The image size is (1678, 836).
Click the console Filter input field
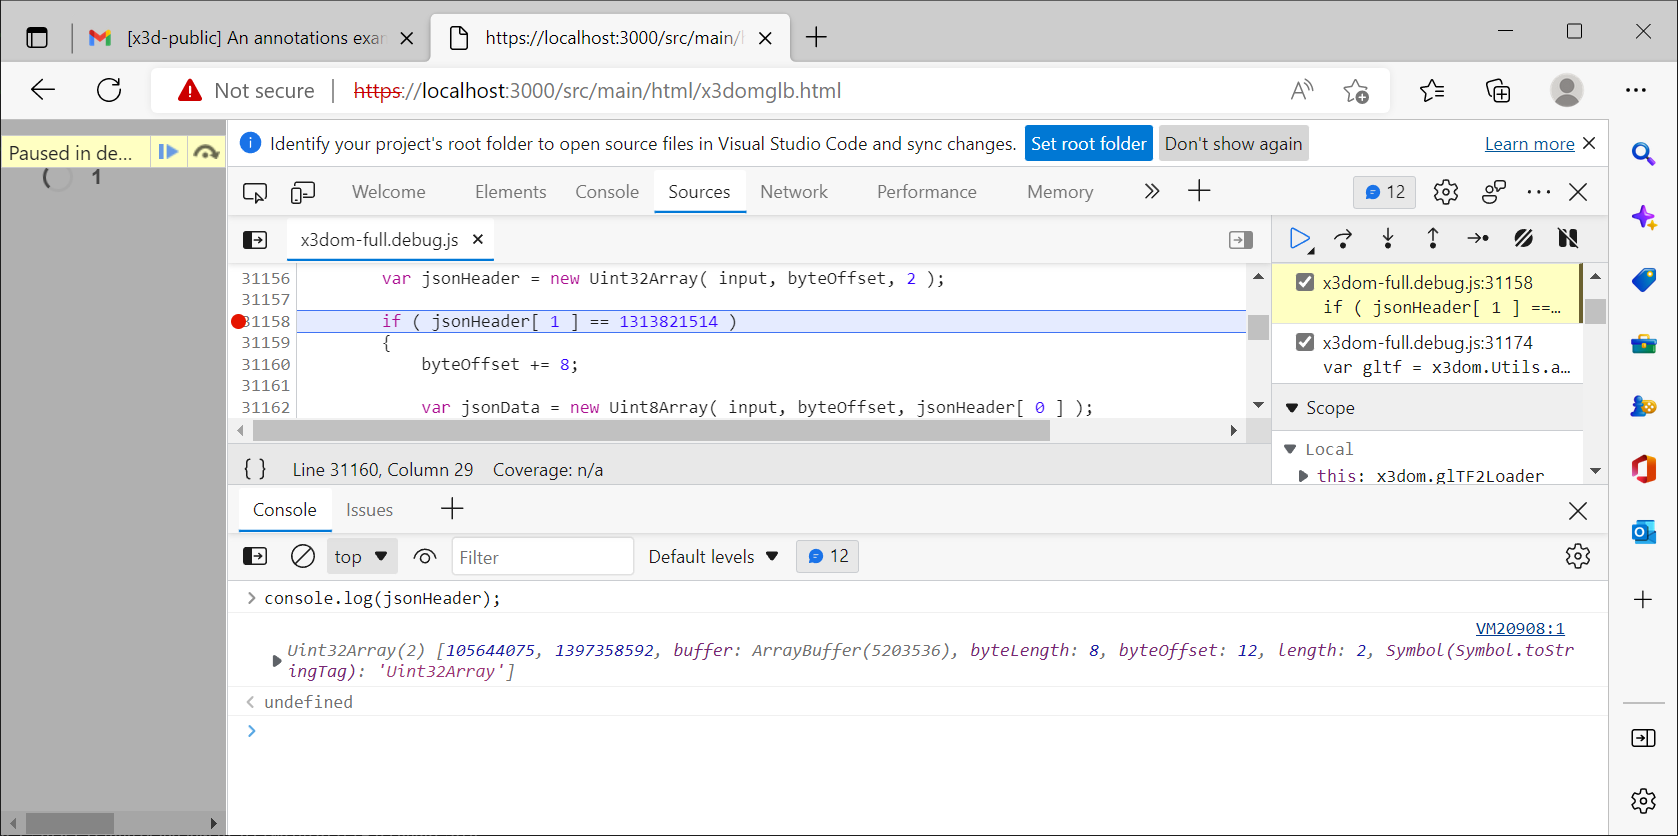(542, 557)
